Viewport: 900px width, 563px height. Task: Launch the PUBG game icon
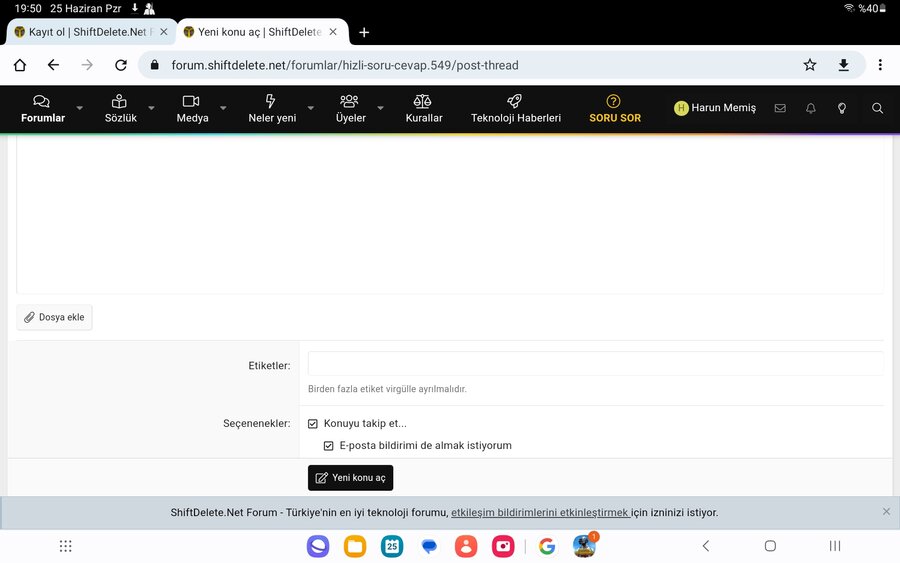584,546
